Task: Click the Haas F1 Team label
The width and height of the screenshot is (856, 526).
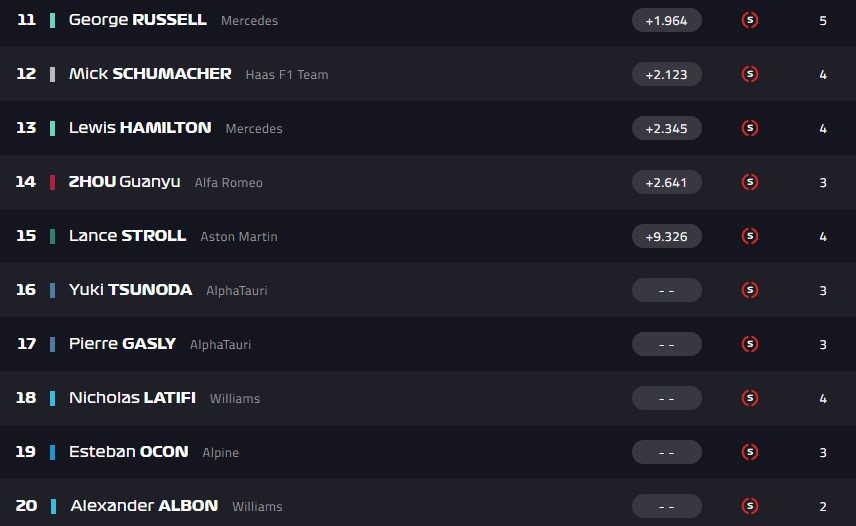Action: 287,75
